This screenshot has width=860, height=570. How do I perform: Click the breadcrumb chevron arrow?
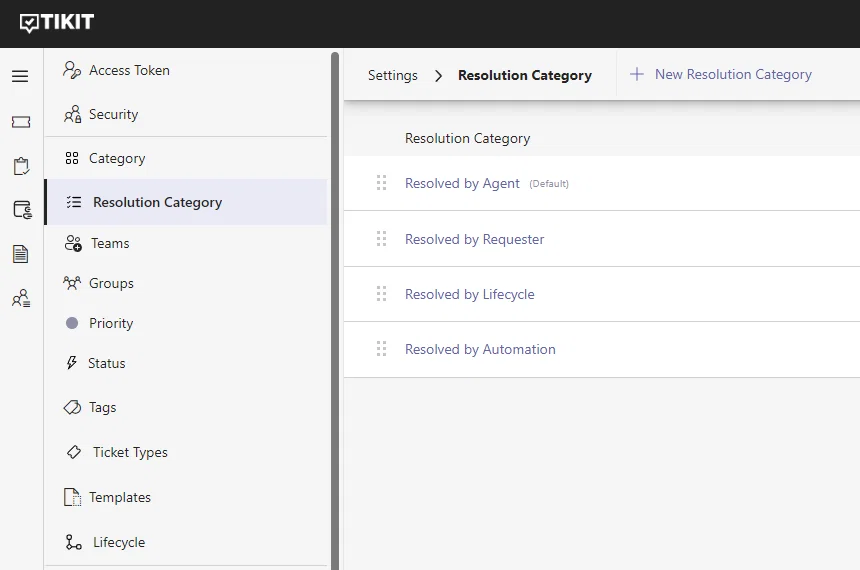click(x=438, y=76)
